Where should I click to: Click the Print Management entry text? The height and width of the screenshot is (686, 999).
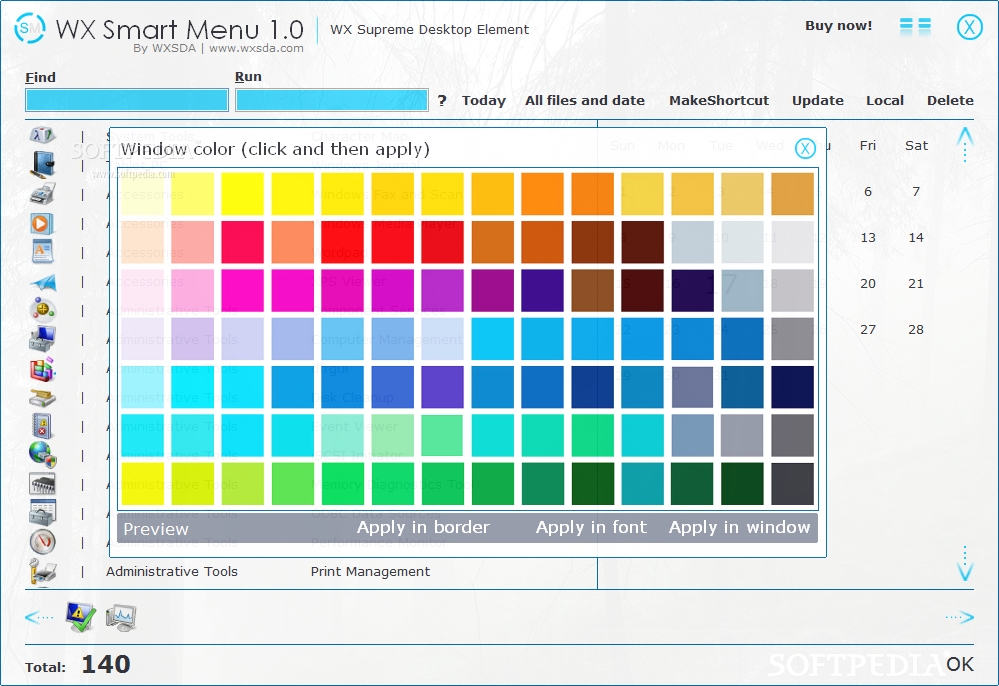pyautogui.click(x=370, y=571)
